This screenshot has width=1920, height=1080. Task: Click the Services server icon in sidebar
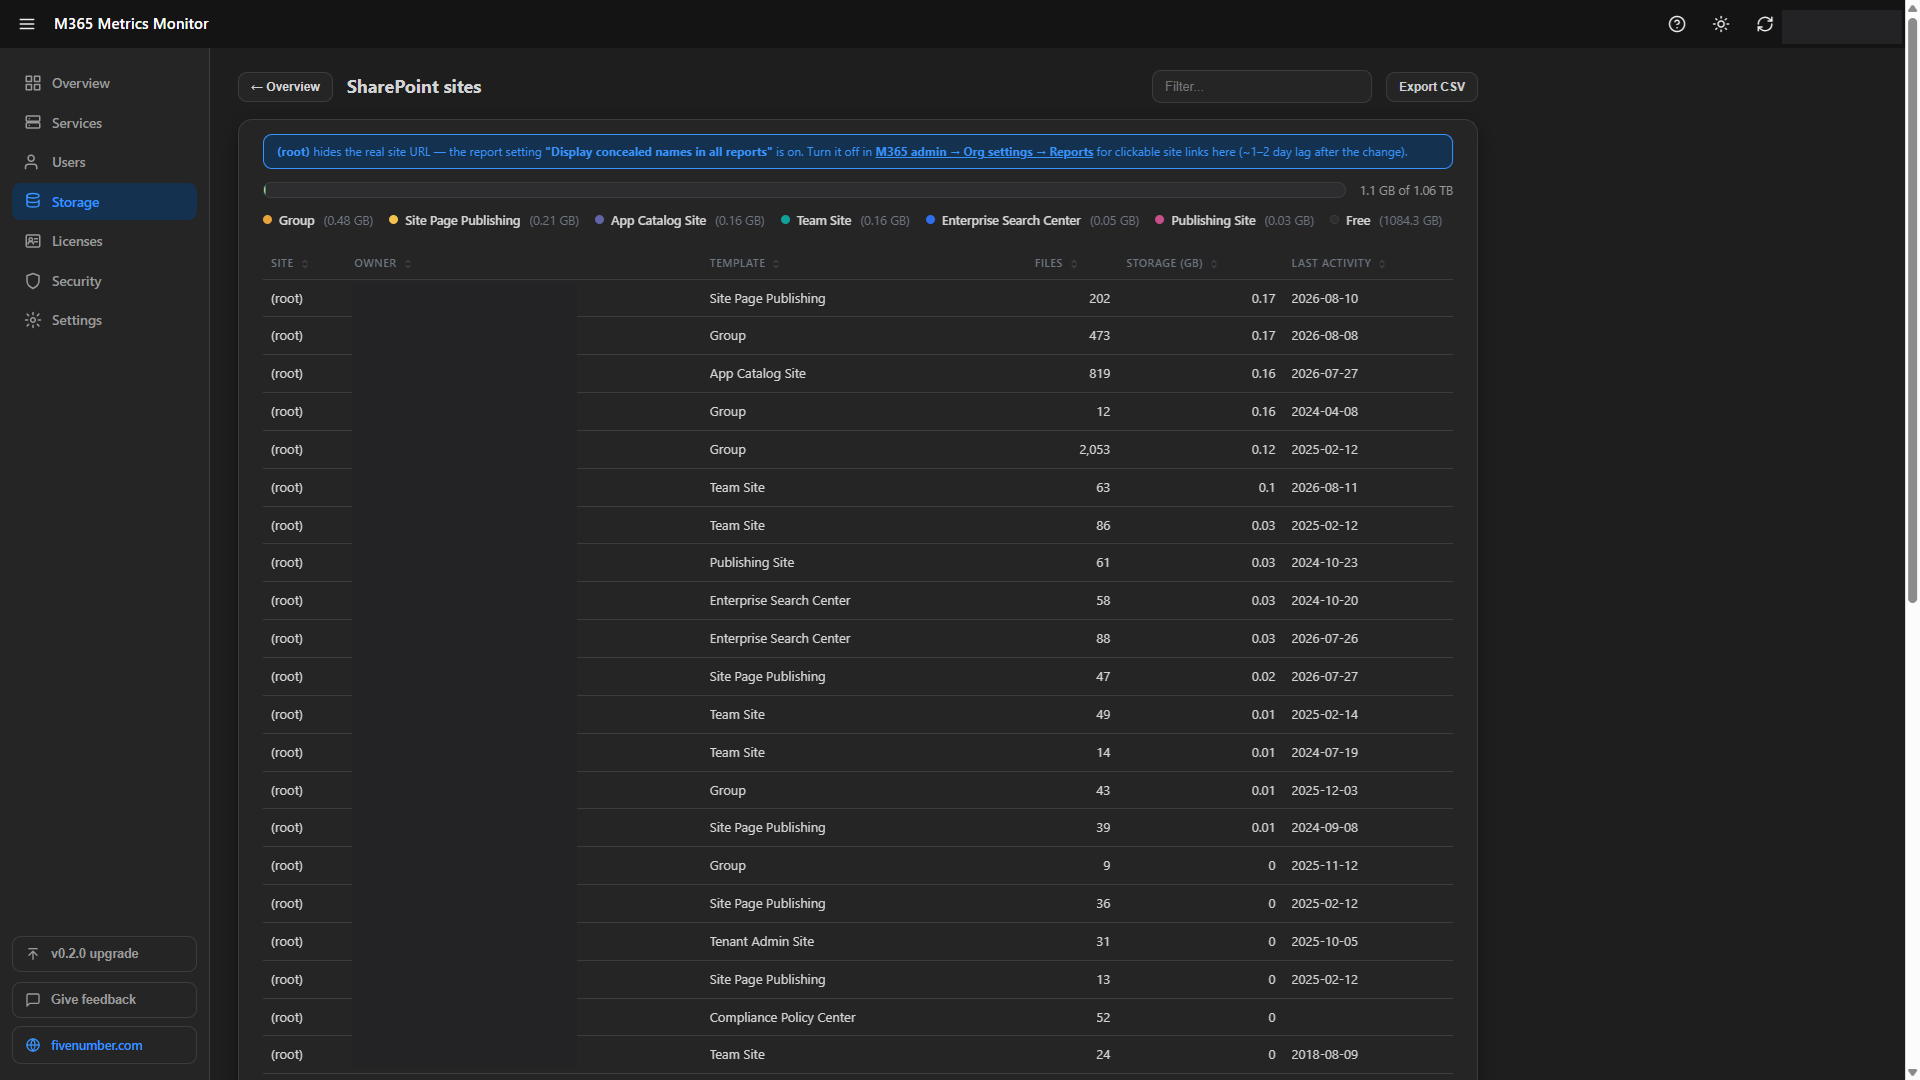(x=33, y=123)
